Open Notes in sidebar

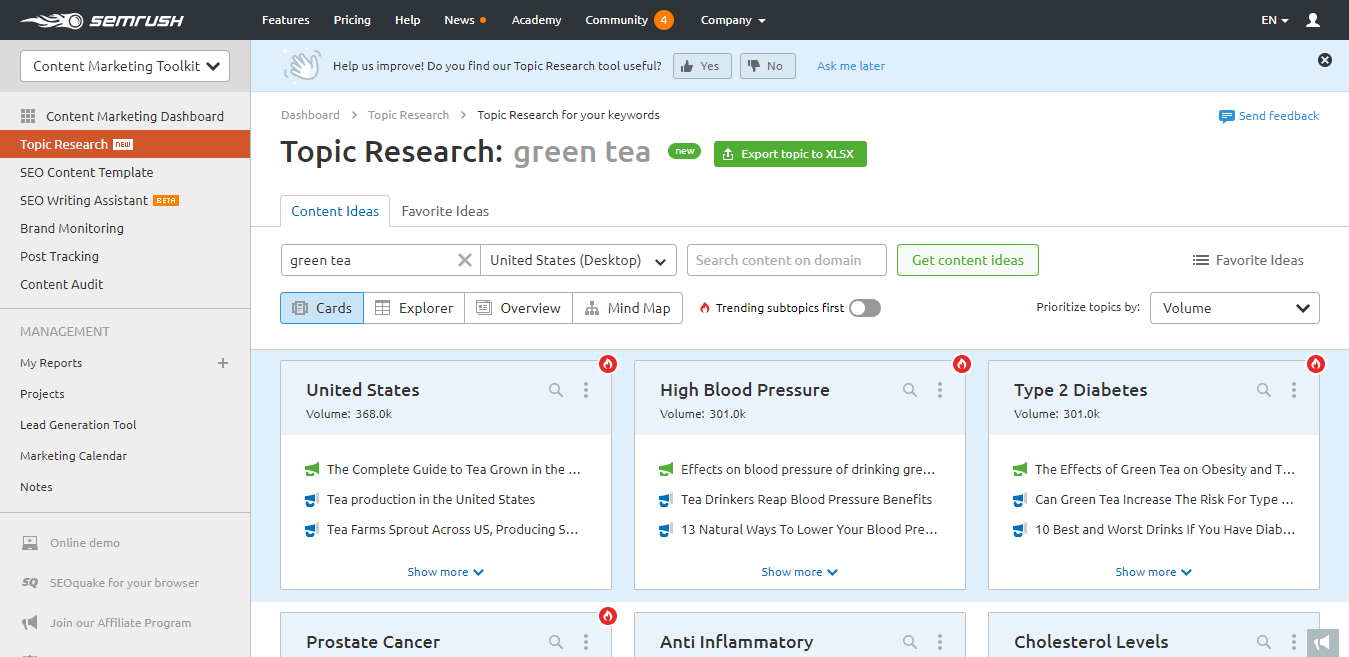36,487
